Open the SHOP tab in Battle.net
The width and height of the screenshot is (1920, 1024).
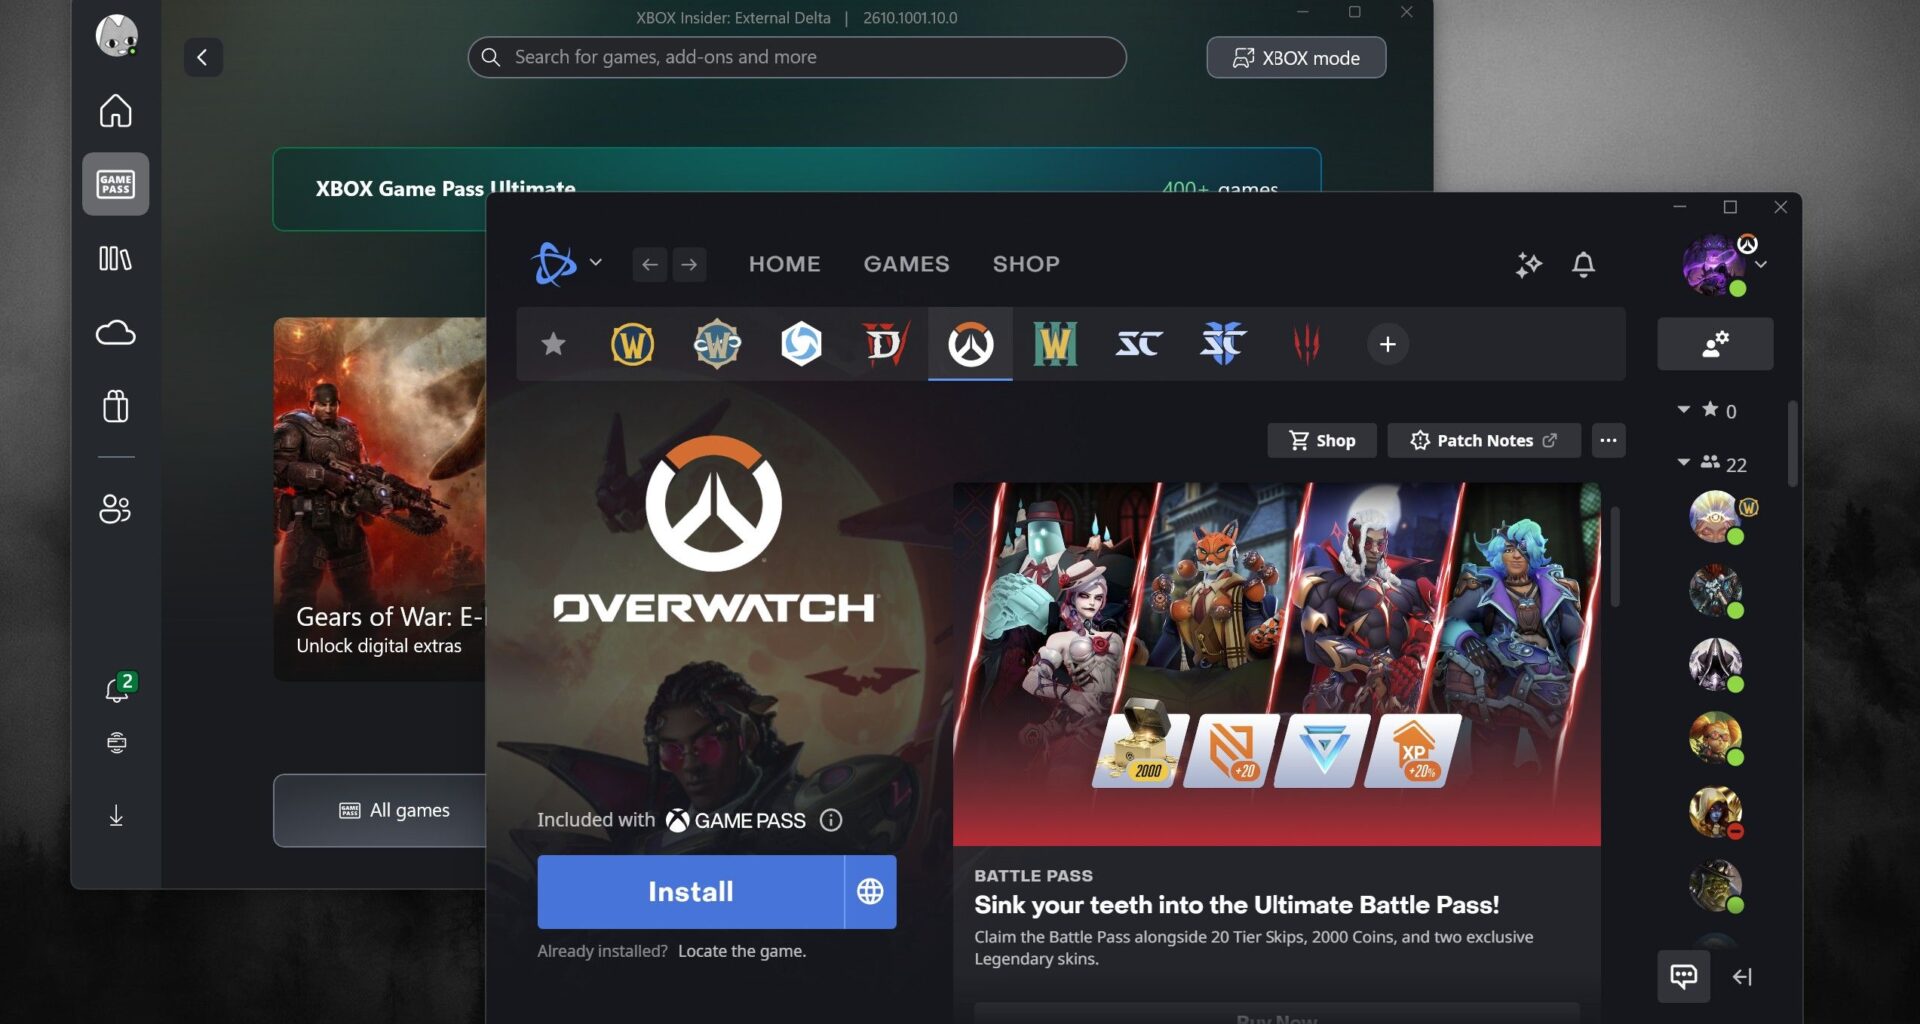[1026, 264]
